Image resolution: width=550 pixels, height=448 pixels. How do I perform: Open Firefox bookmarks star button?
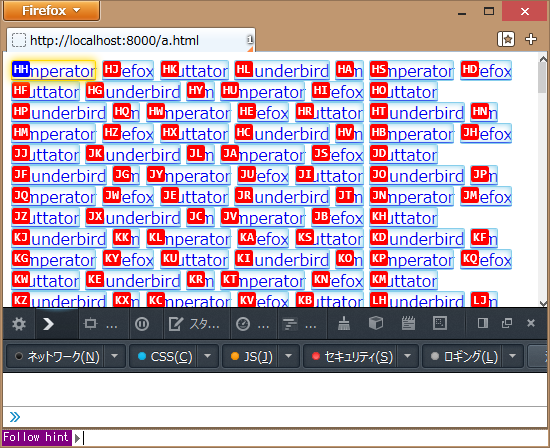pyautogui.click(x=506, y=39)
